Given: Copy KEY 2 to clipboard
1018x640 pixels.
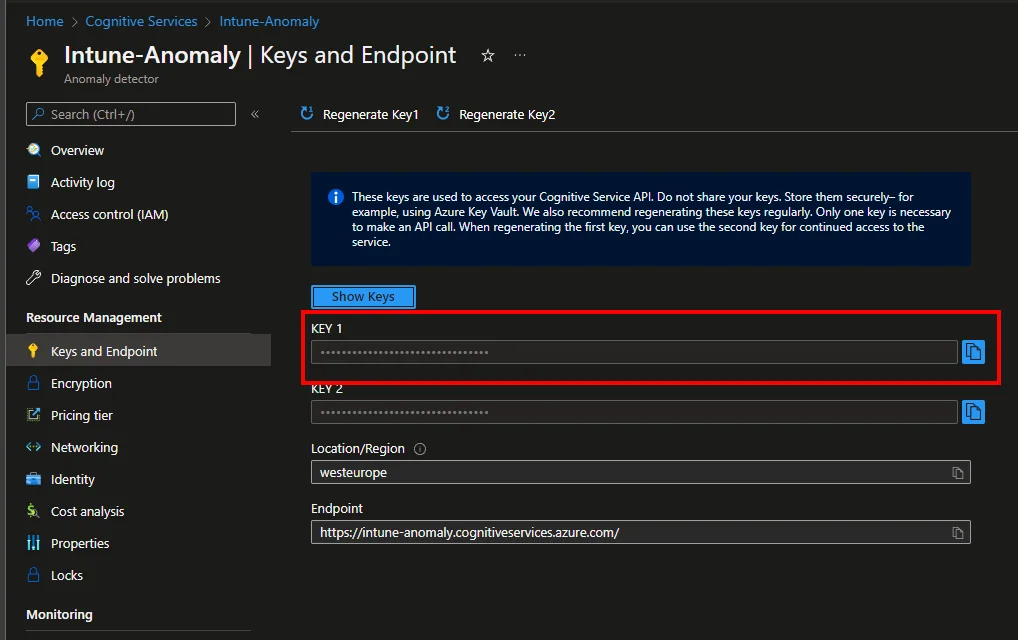Looking at the screenshot, I should point(973,412).
